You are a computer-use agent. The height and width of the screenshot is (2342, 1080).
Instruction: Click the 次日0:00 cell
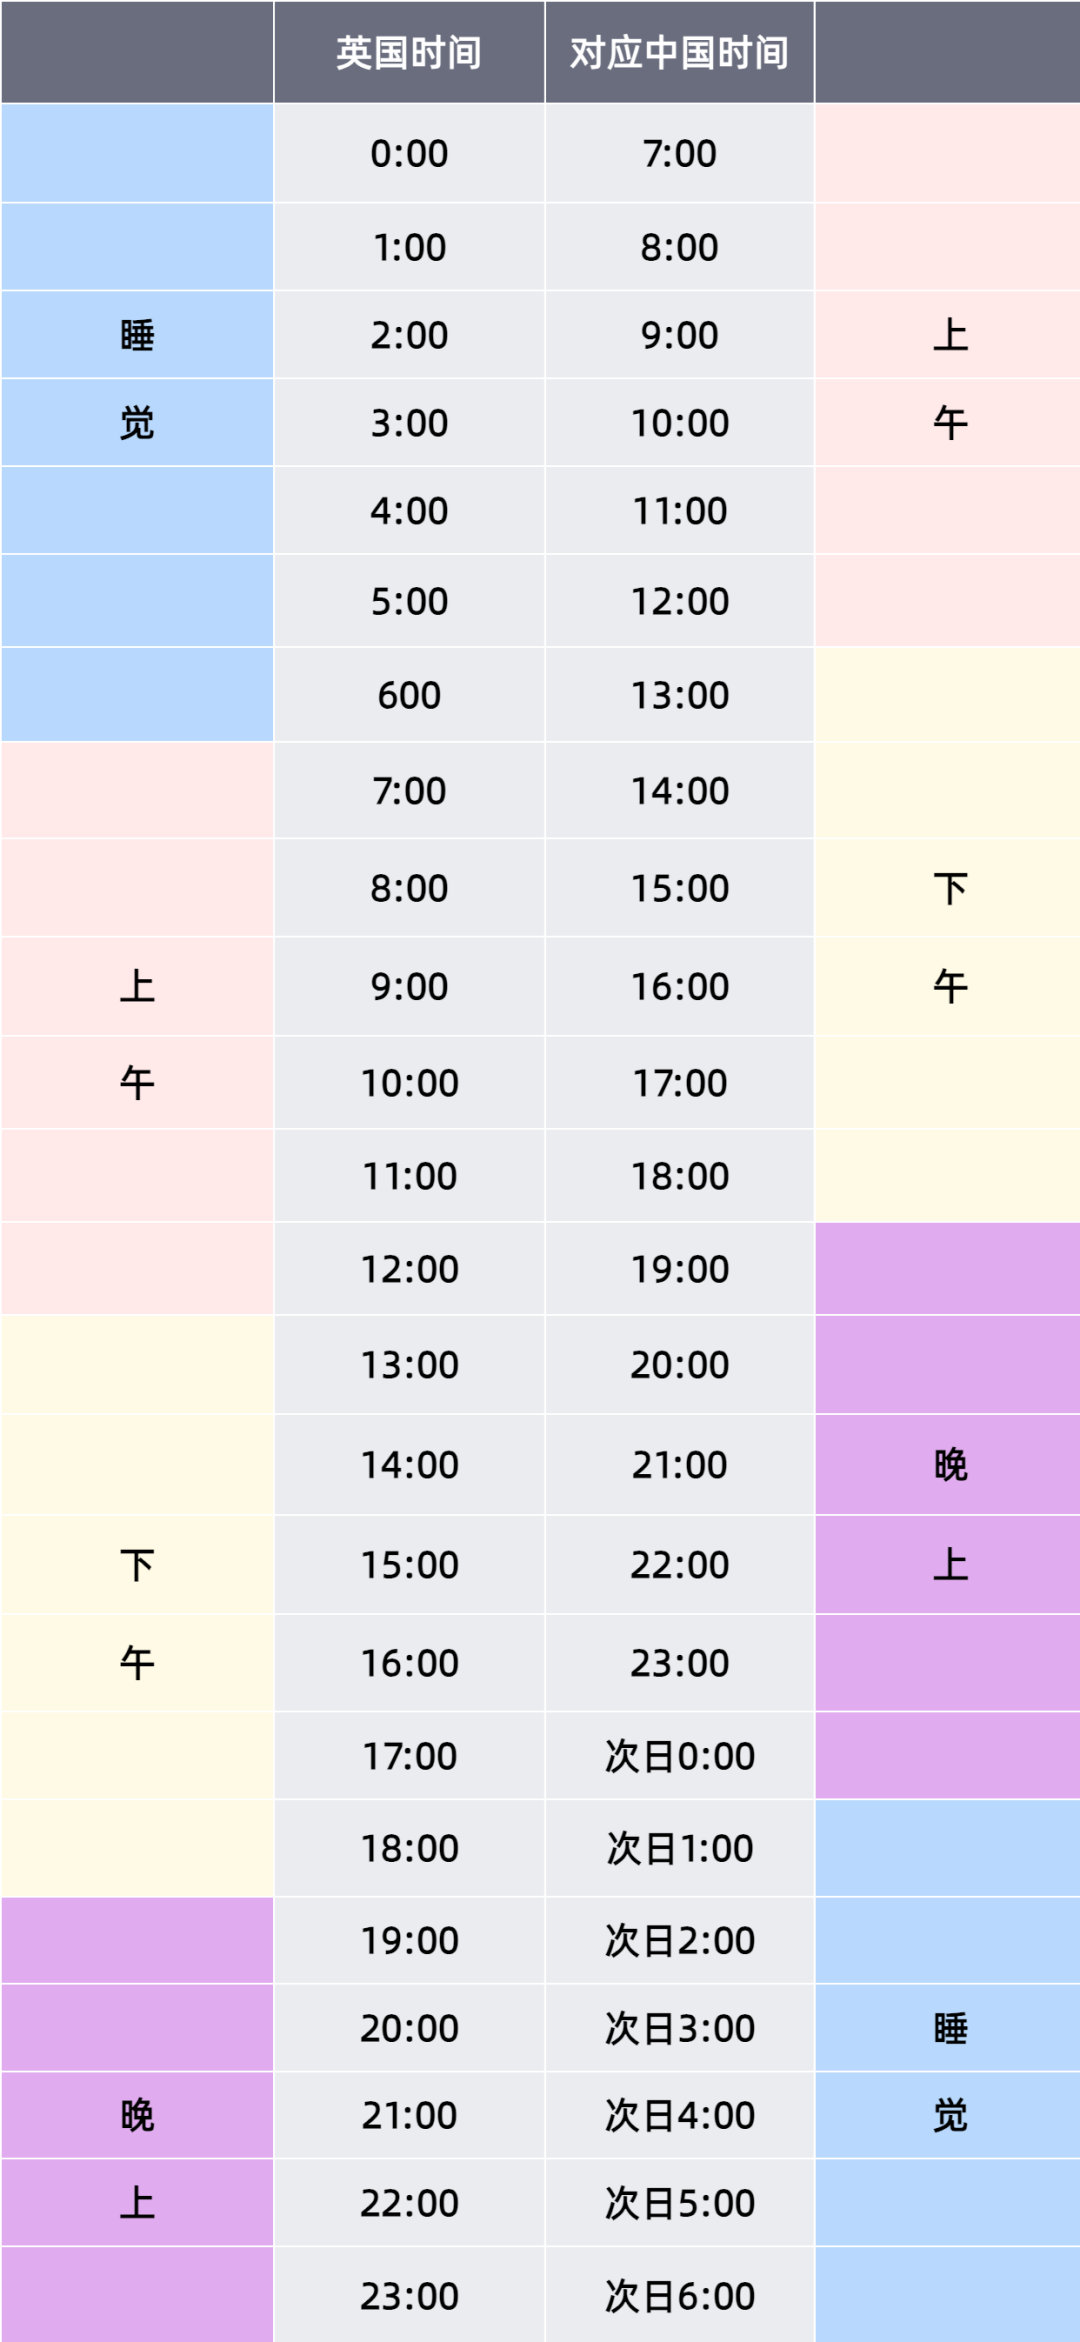[x=679, y=1756]
